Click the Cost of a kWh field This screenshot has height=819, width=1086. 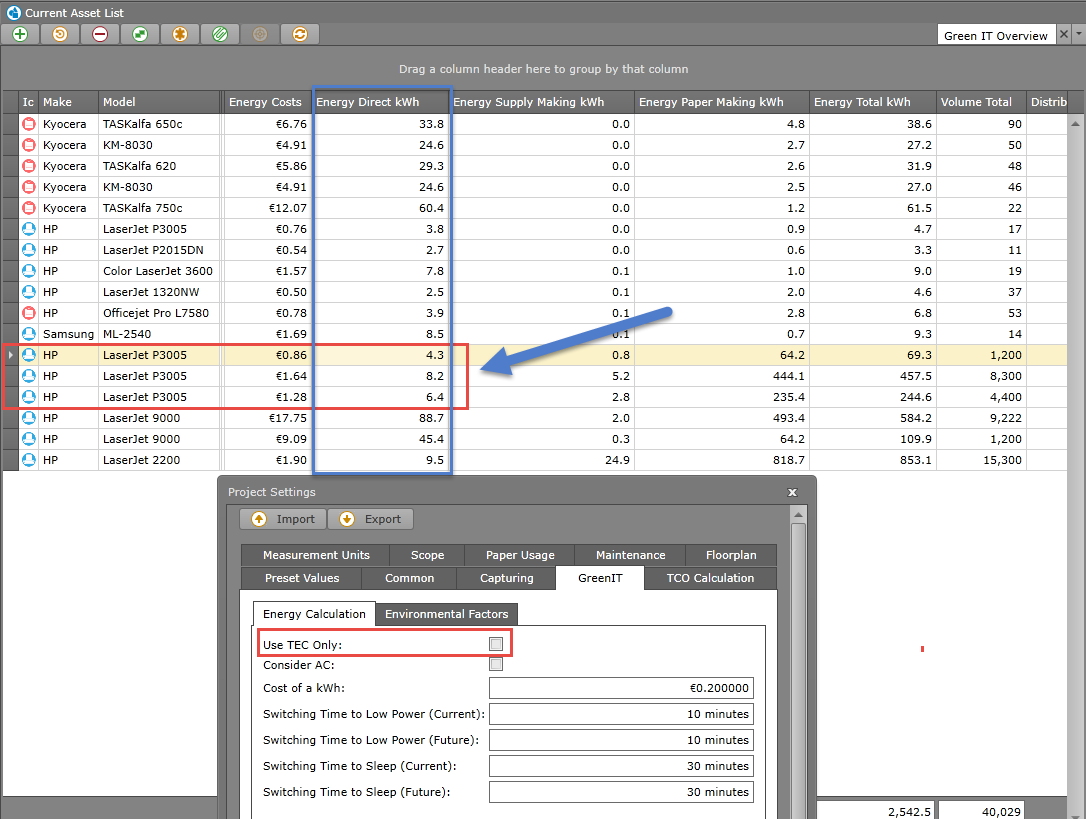coord(621,688)
